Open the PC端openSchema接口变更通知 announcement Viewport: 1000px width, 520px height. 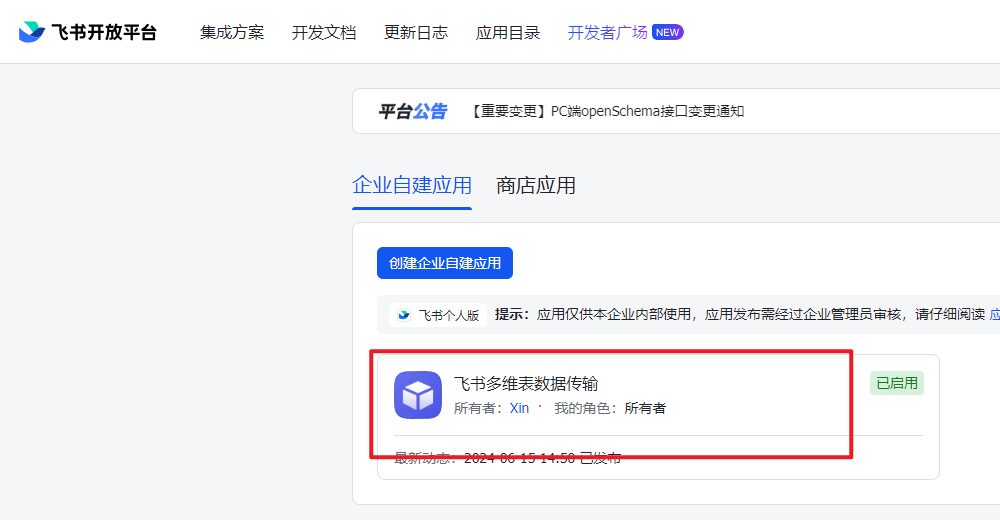[607, 111]
